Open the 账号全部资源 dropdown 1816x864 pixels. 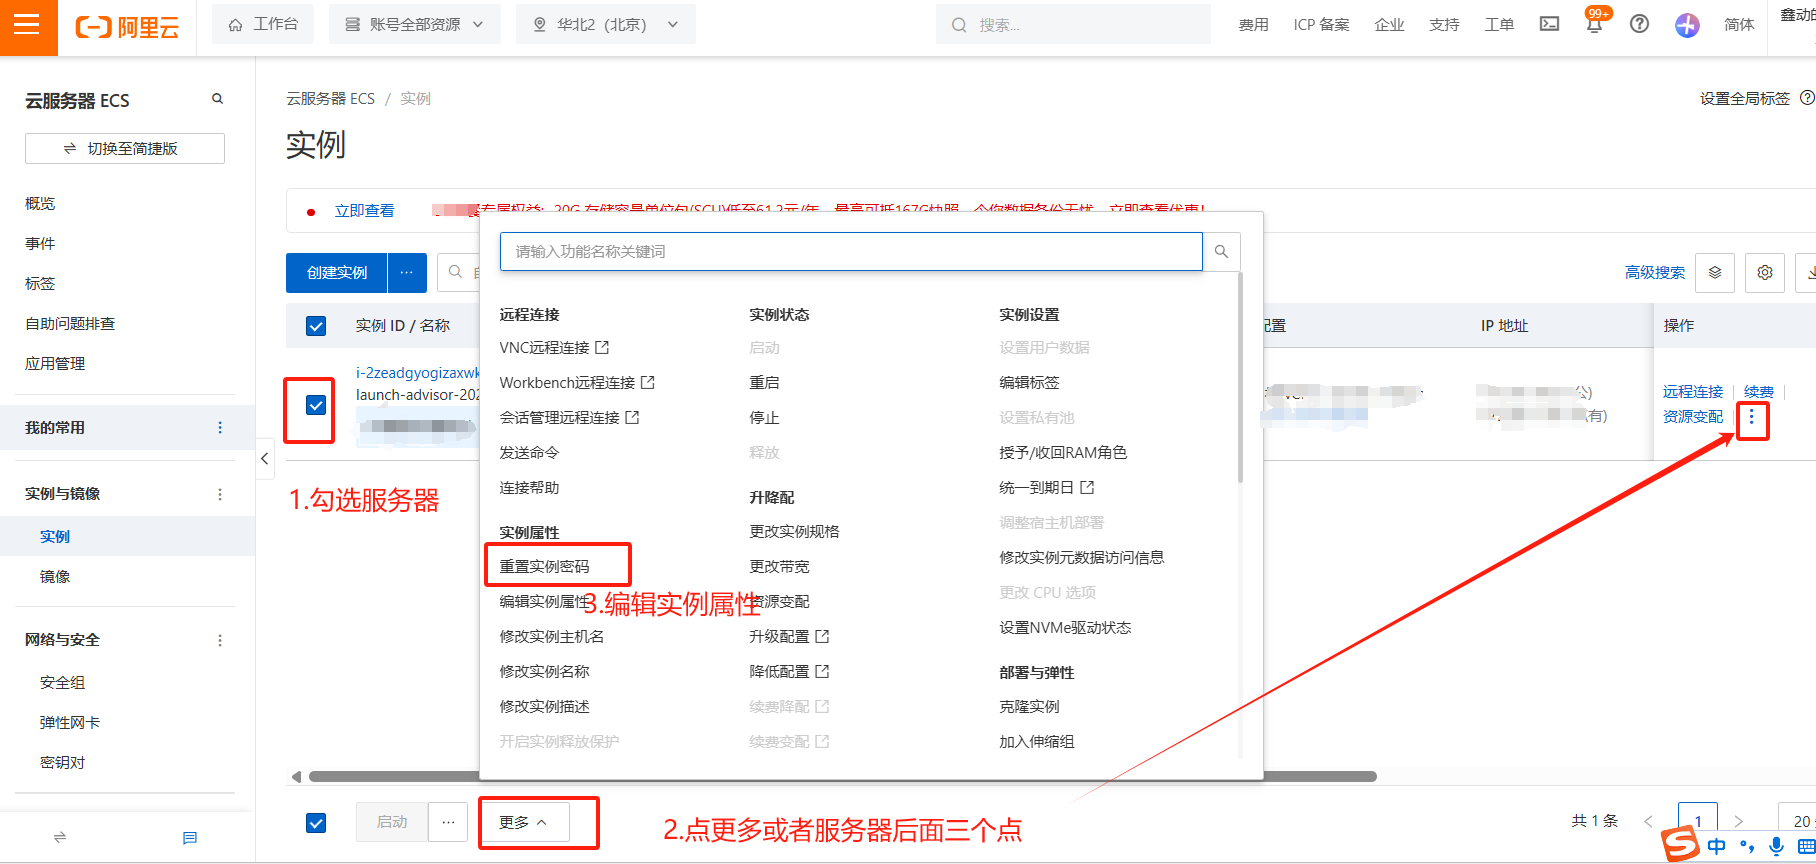pyautogui.click(x=414, y=25)
